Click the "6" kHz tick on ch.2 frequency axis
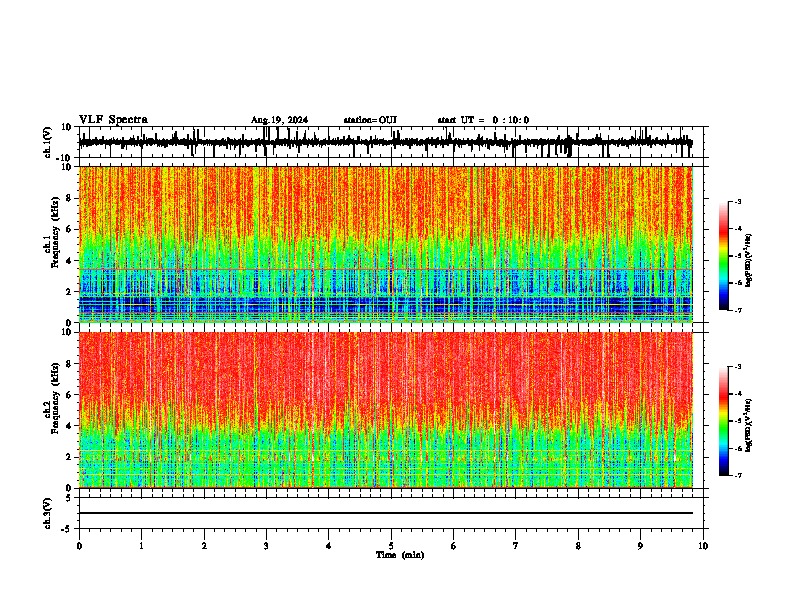This screenshot has width=792, height=612. click(69, 395)
